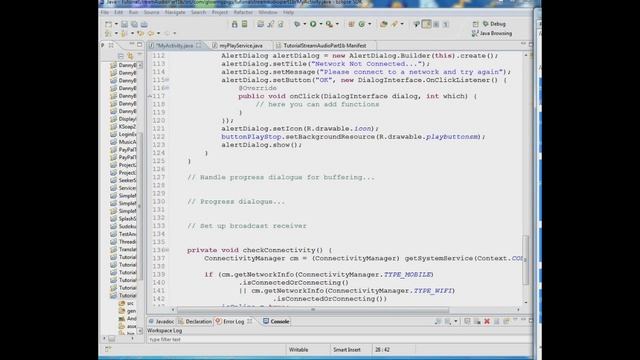Click the Search flashlight toolbar icon
Screen dimensions: 640x360
coord(395,24)
